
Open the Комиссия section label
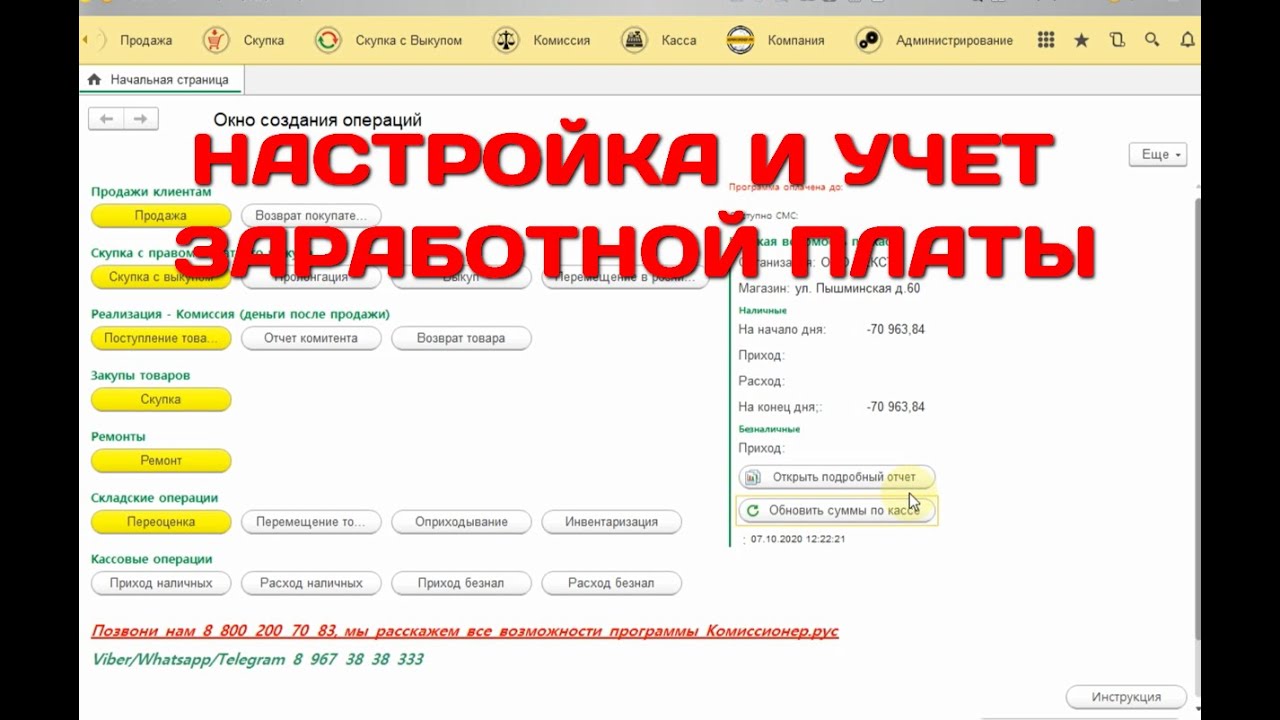click(x=562, y=41)
